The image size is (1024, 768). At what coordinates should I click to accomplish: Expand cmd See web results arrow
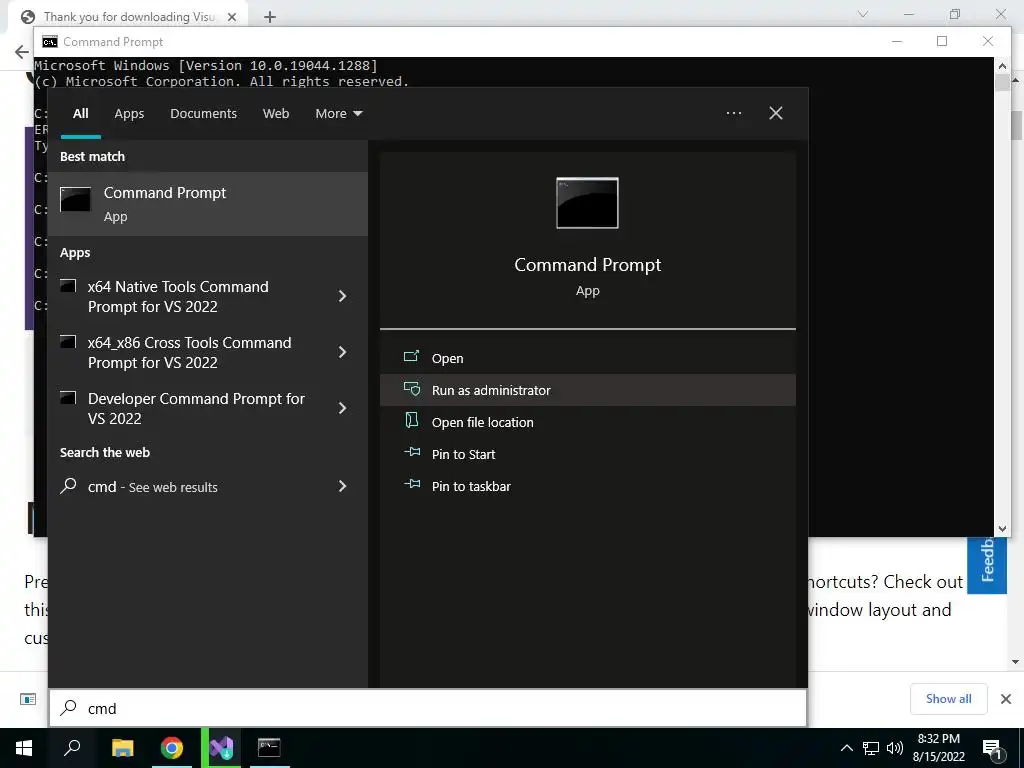pos(342,486)
